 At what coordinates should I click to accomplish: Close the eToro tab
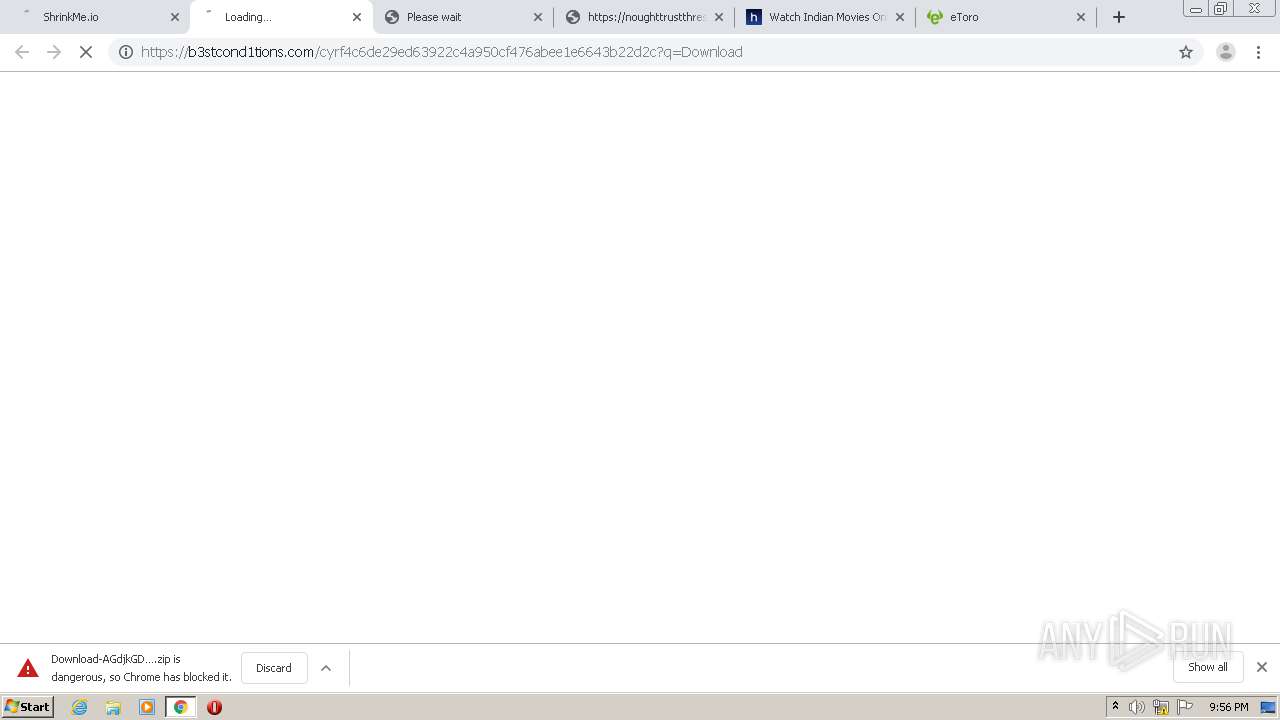(x=1081, y=17)
